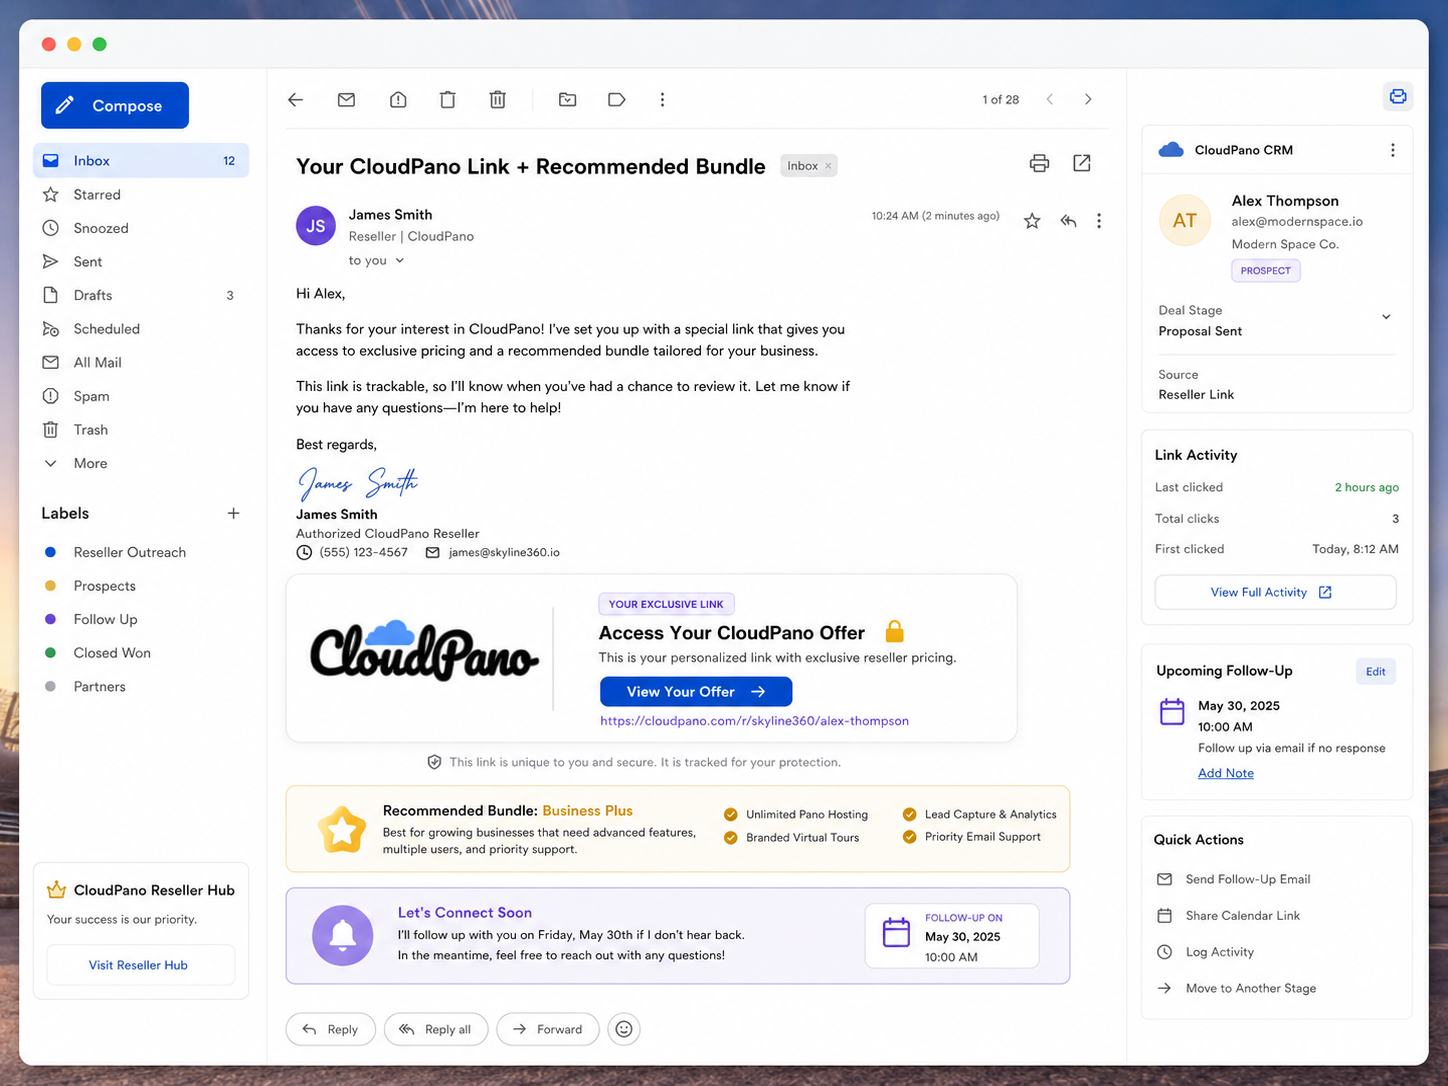
Task: Expand More in the sidebar
Action: click(x=141, y=463)
